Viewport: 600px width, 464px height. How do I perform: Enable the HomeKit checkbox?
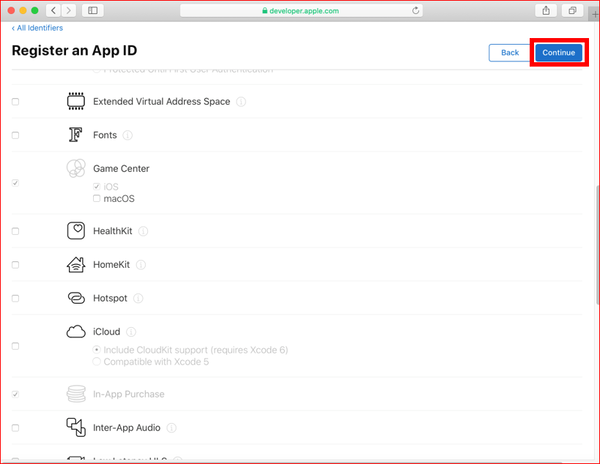click(x=15, y=265)
